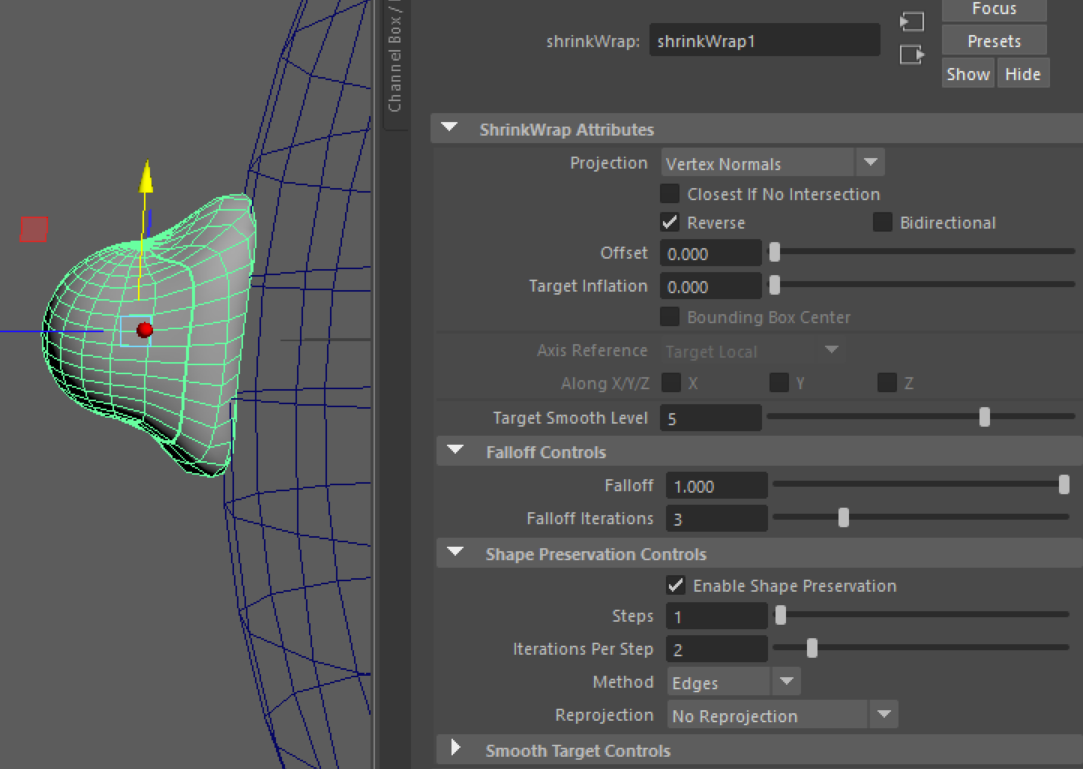Viewport: 1083px width, 769px height.
Task: Click the Focus button
Action: [x=993, y=9]
